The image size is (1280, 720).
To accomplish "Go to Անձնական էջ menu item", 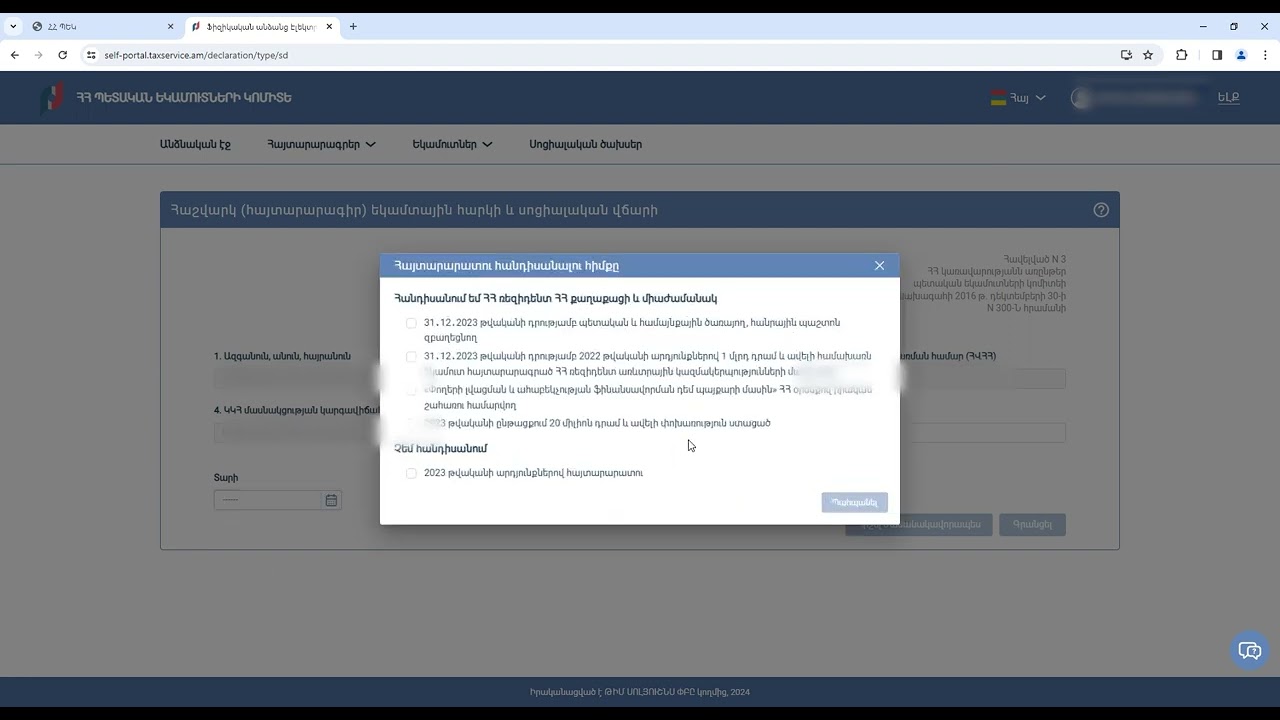I will [195, 144].
